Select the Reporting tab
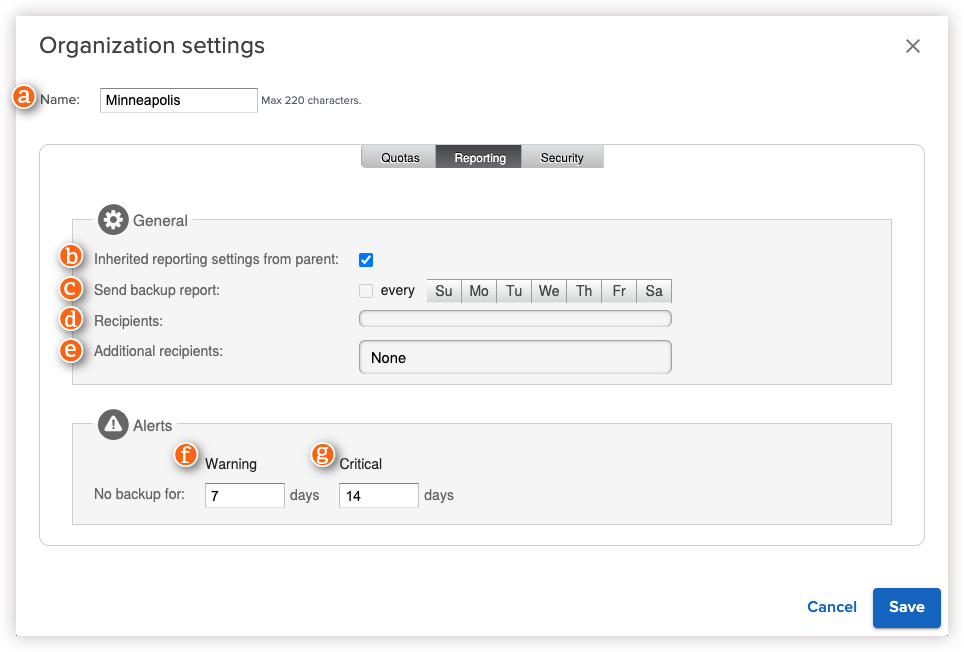Screen dimensions: 964x652 tap(480, 157)
